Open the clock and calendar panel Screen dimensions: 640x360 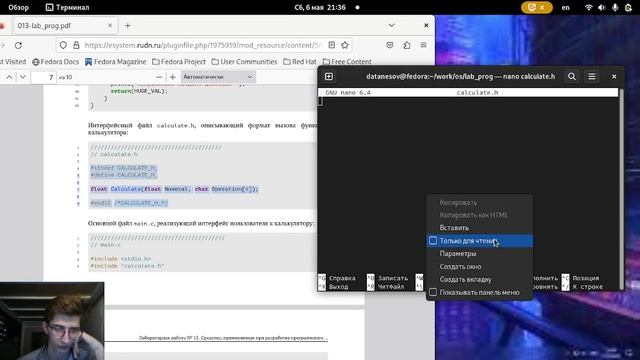[320, 7]
